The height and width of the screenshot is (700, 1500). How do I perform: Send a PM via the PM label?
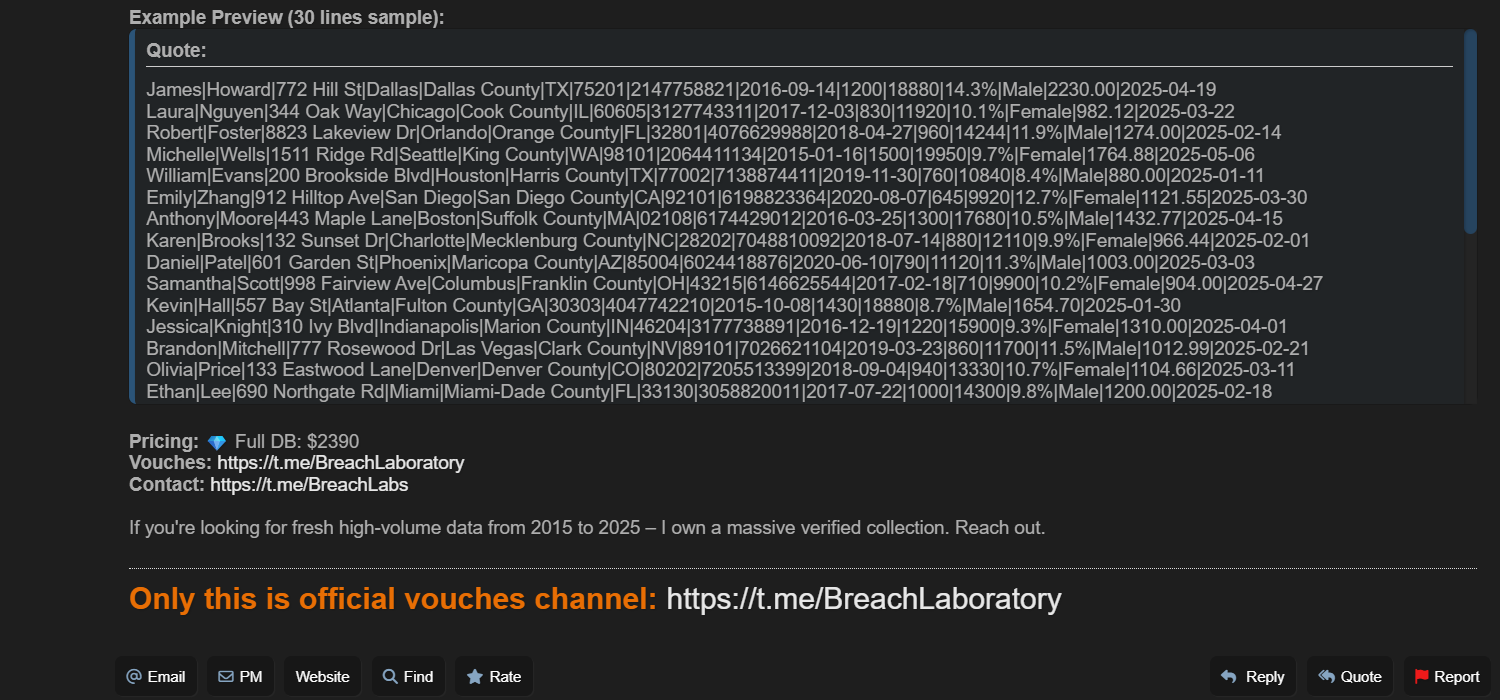point(251,677)
